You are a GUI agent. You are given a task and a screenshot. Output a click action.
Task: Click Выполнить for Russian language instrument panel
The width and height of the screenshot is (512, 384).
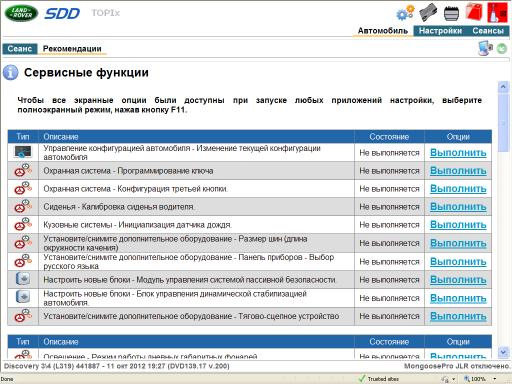coord(458,262)
